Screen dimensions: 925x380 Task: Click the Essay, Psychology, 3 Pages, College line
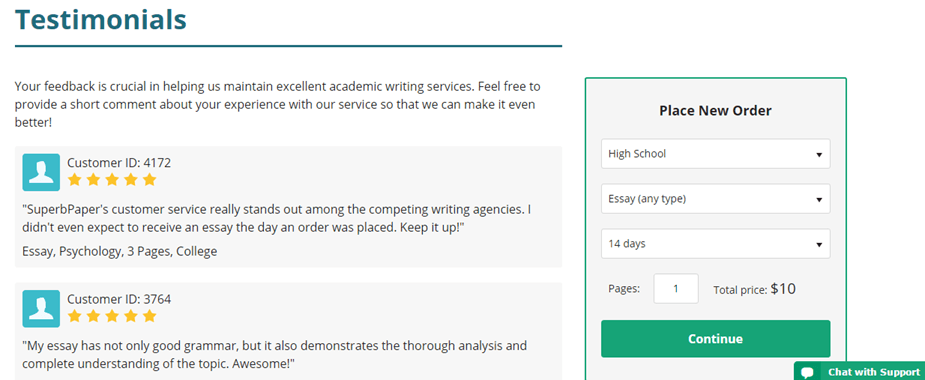[120, 251]
